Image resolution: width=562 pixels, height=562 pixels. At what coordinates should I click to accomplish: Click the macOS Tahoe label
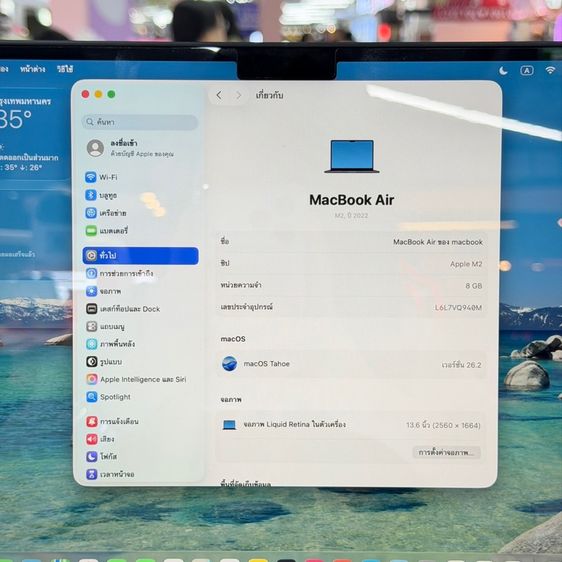click(x=266, y=364)
